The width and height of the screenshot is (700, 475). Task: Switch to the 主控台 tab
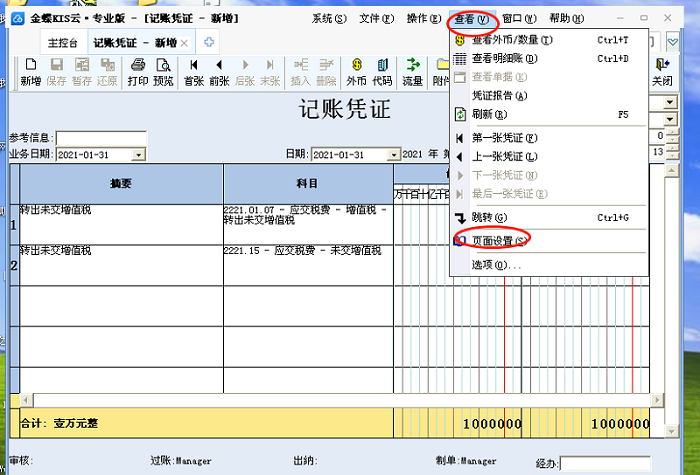tap(63, 42)
